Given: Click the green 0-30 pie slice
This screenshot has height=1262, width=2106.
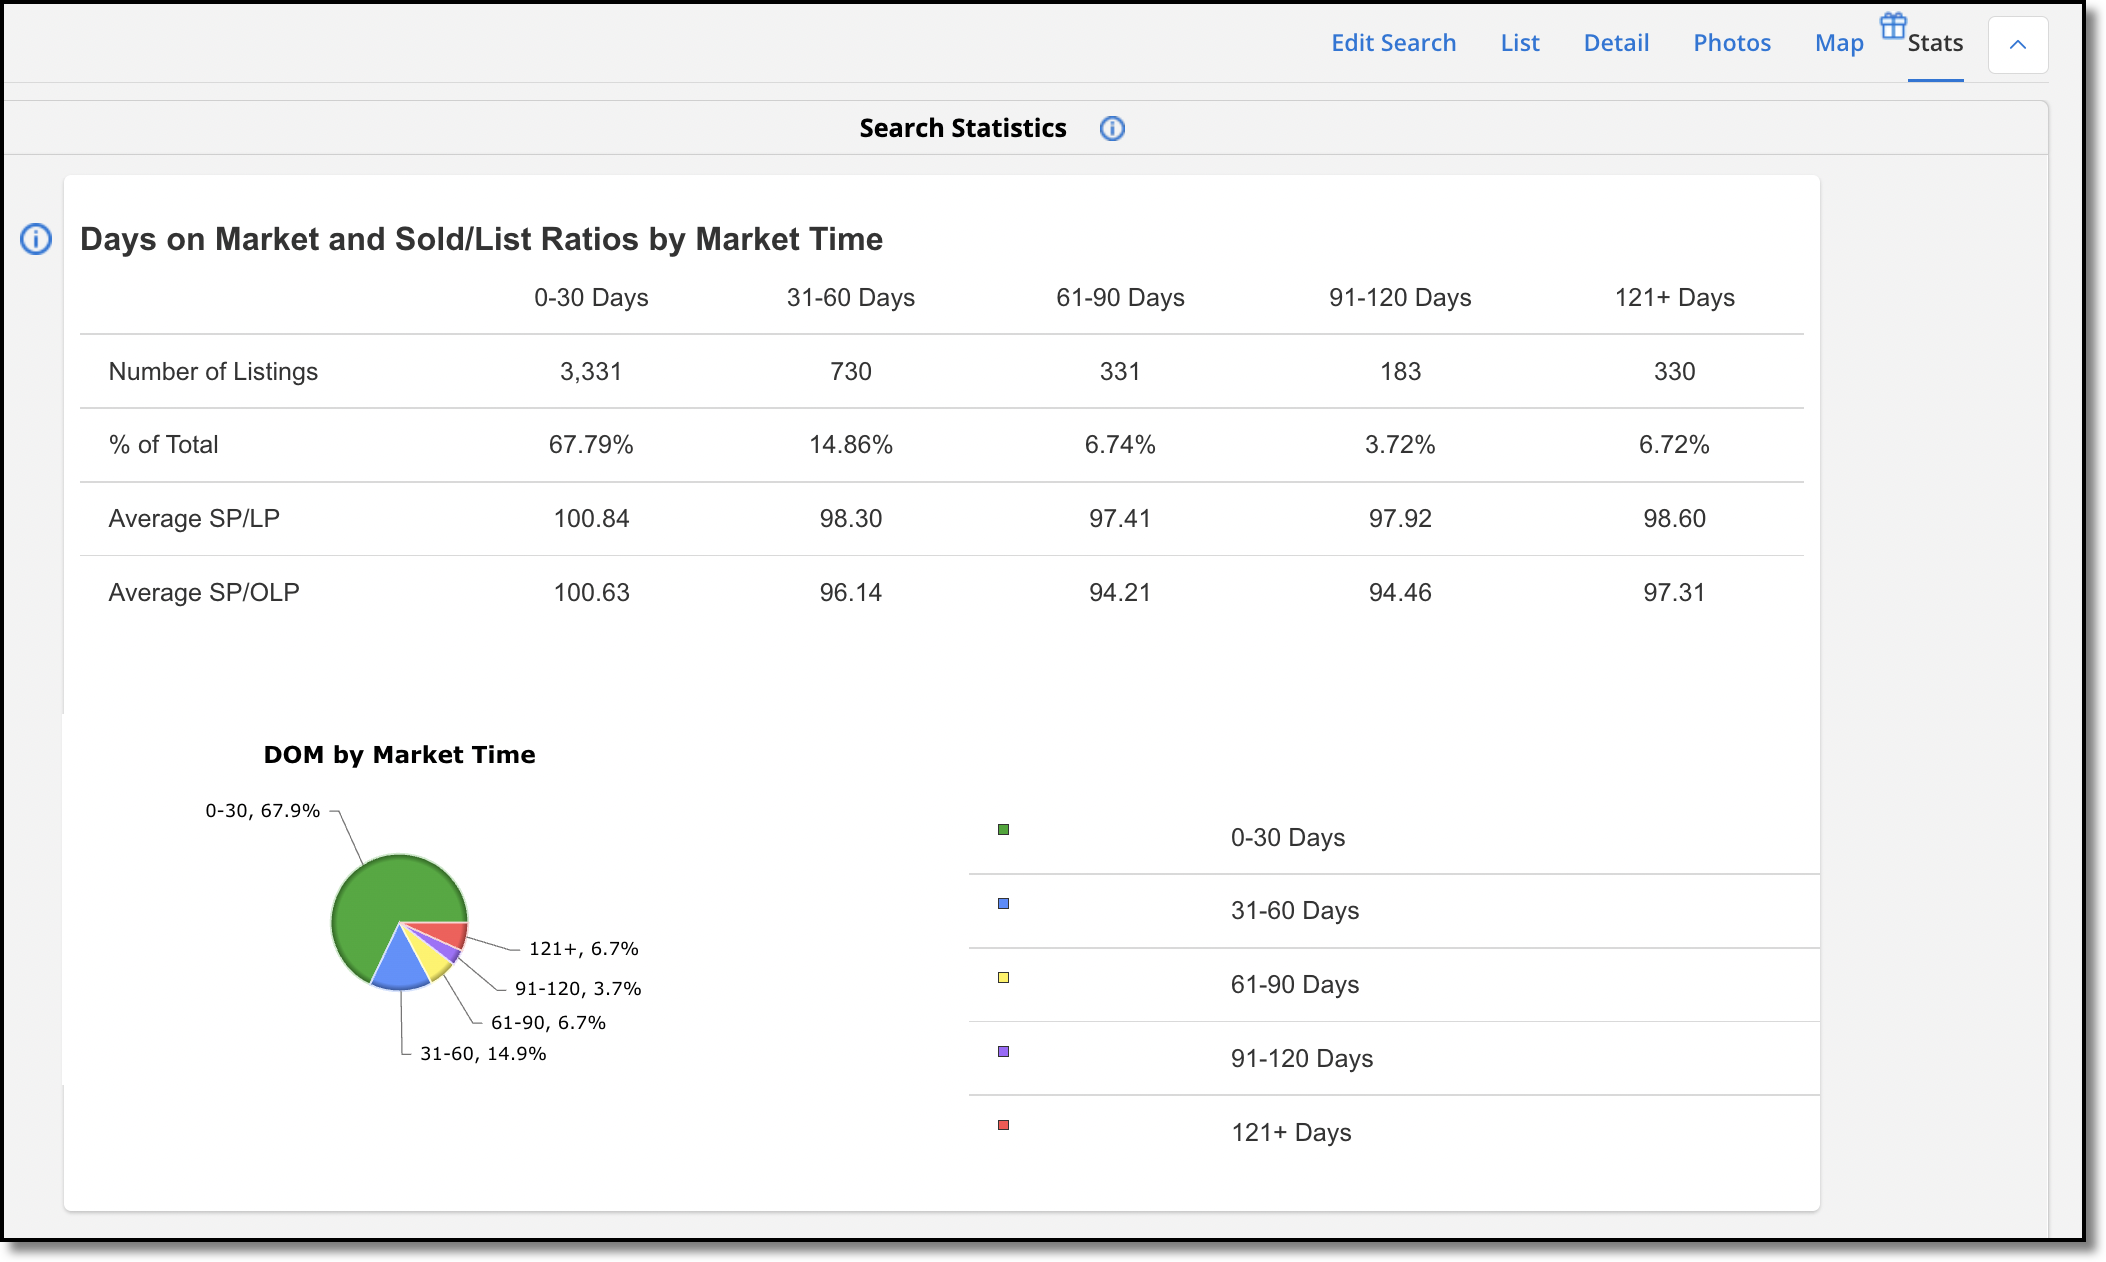Looking at the screenshot, I should pyautogui.click(x=385, y=900).
